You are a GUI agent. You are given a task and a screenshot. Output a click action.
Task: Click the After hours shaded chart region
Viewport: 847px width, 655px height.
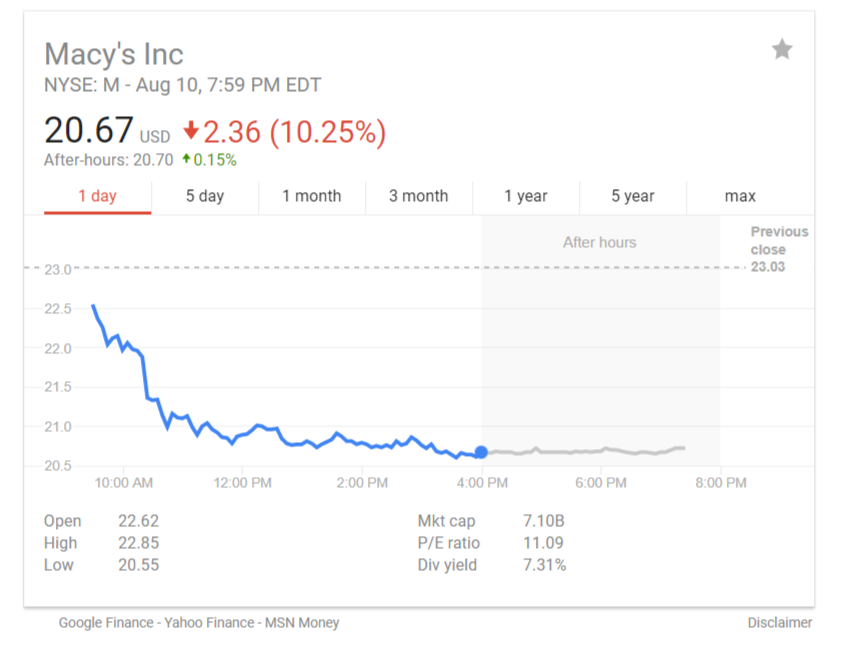click(x=600, y=340)
